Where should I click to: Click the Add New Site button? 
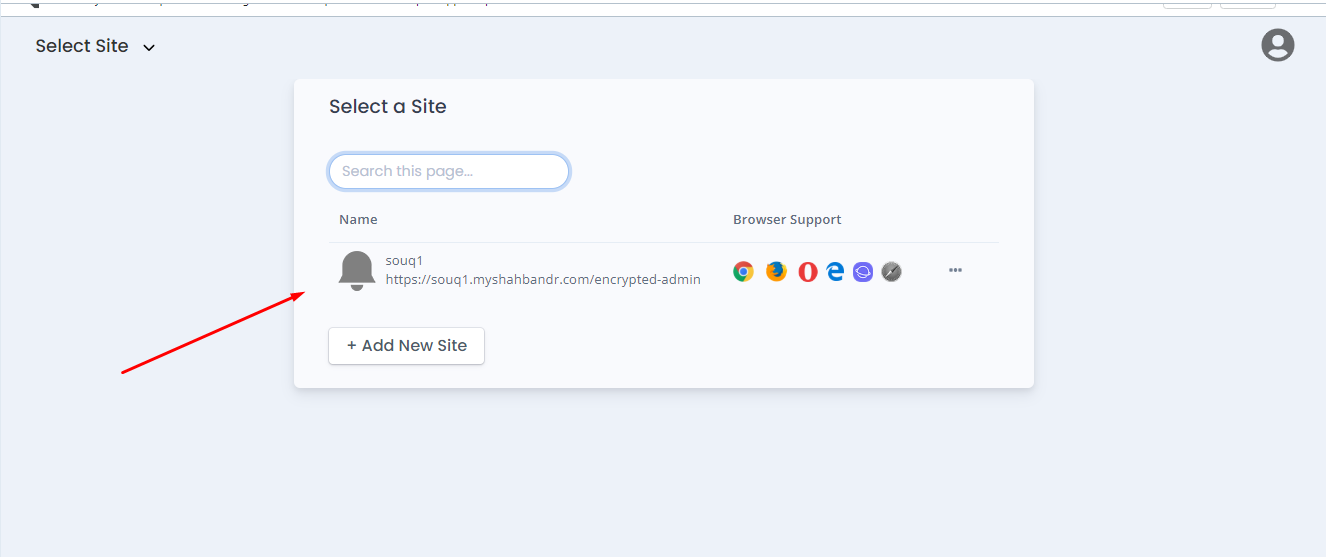[406, 345]
